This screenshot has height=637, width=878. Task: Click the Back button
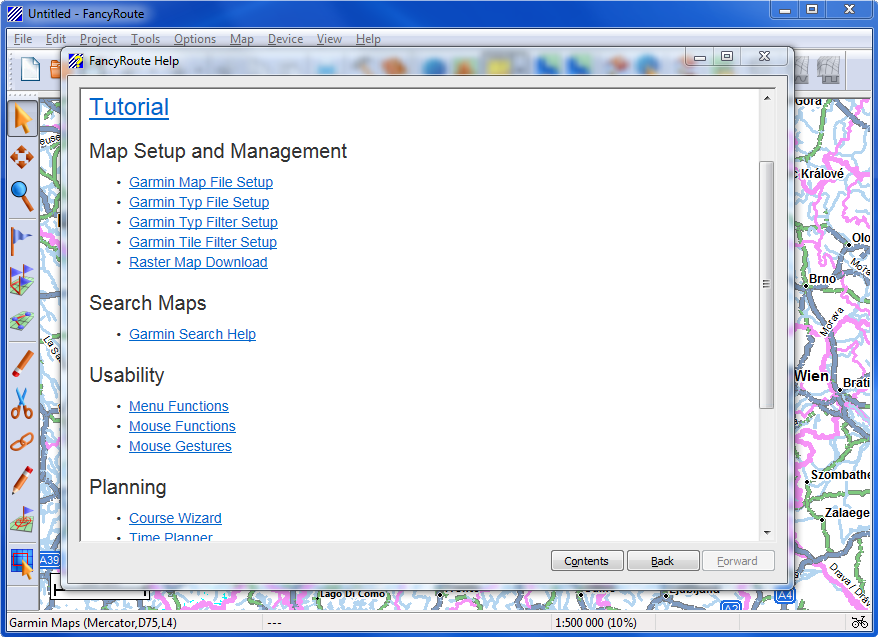pos(663,561)
